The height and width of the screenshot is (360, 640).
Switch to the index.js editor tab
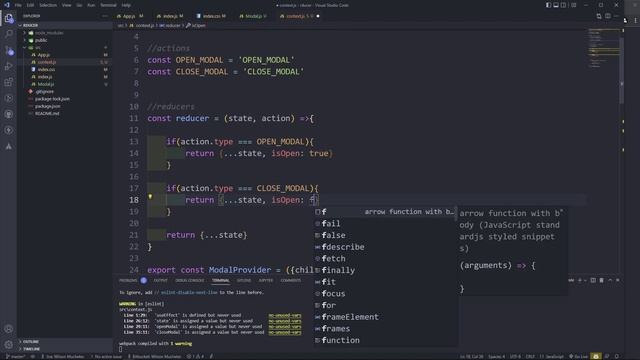pos(170,16)
